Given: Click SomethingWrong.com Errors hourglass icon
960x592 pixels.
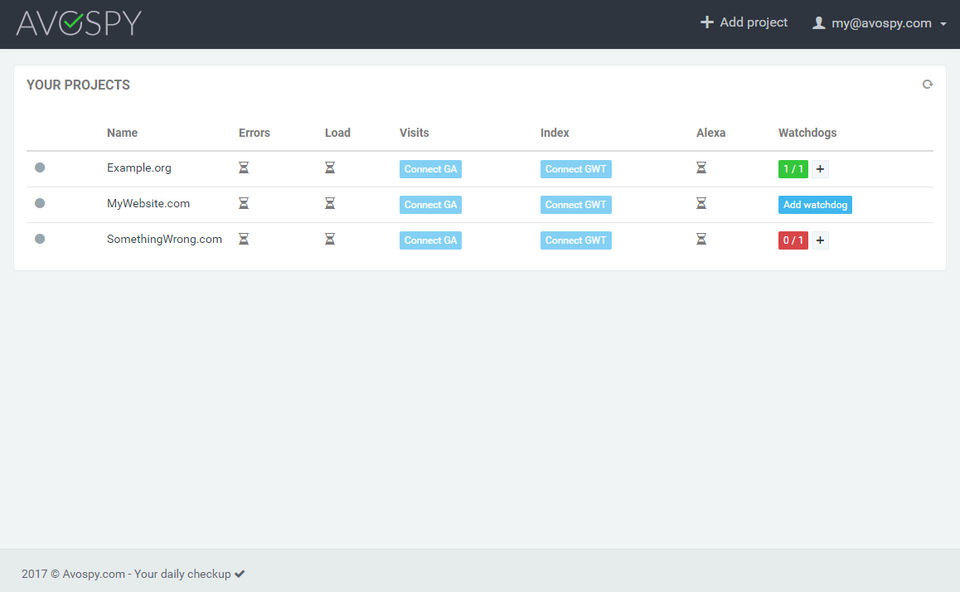Looking at the screenshot, I should [244, 239].
